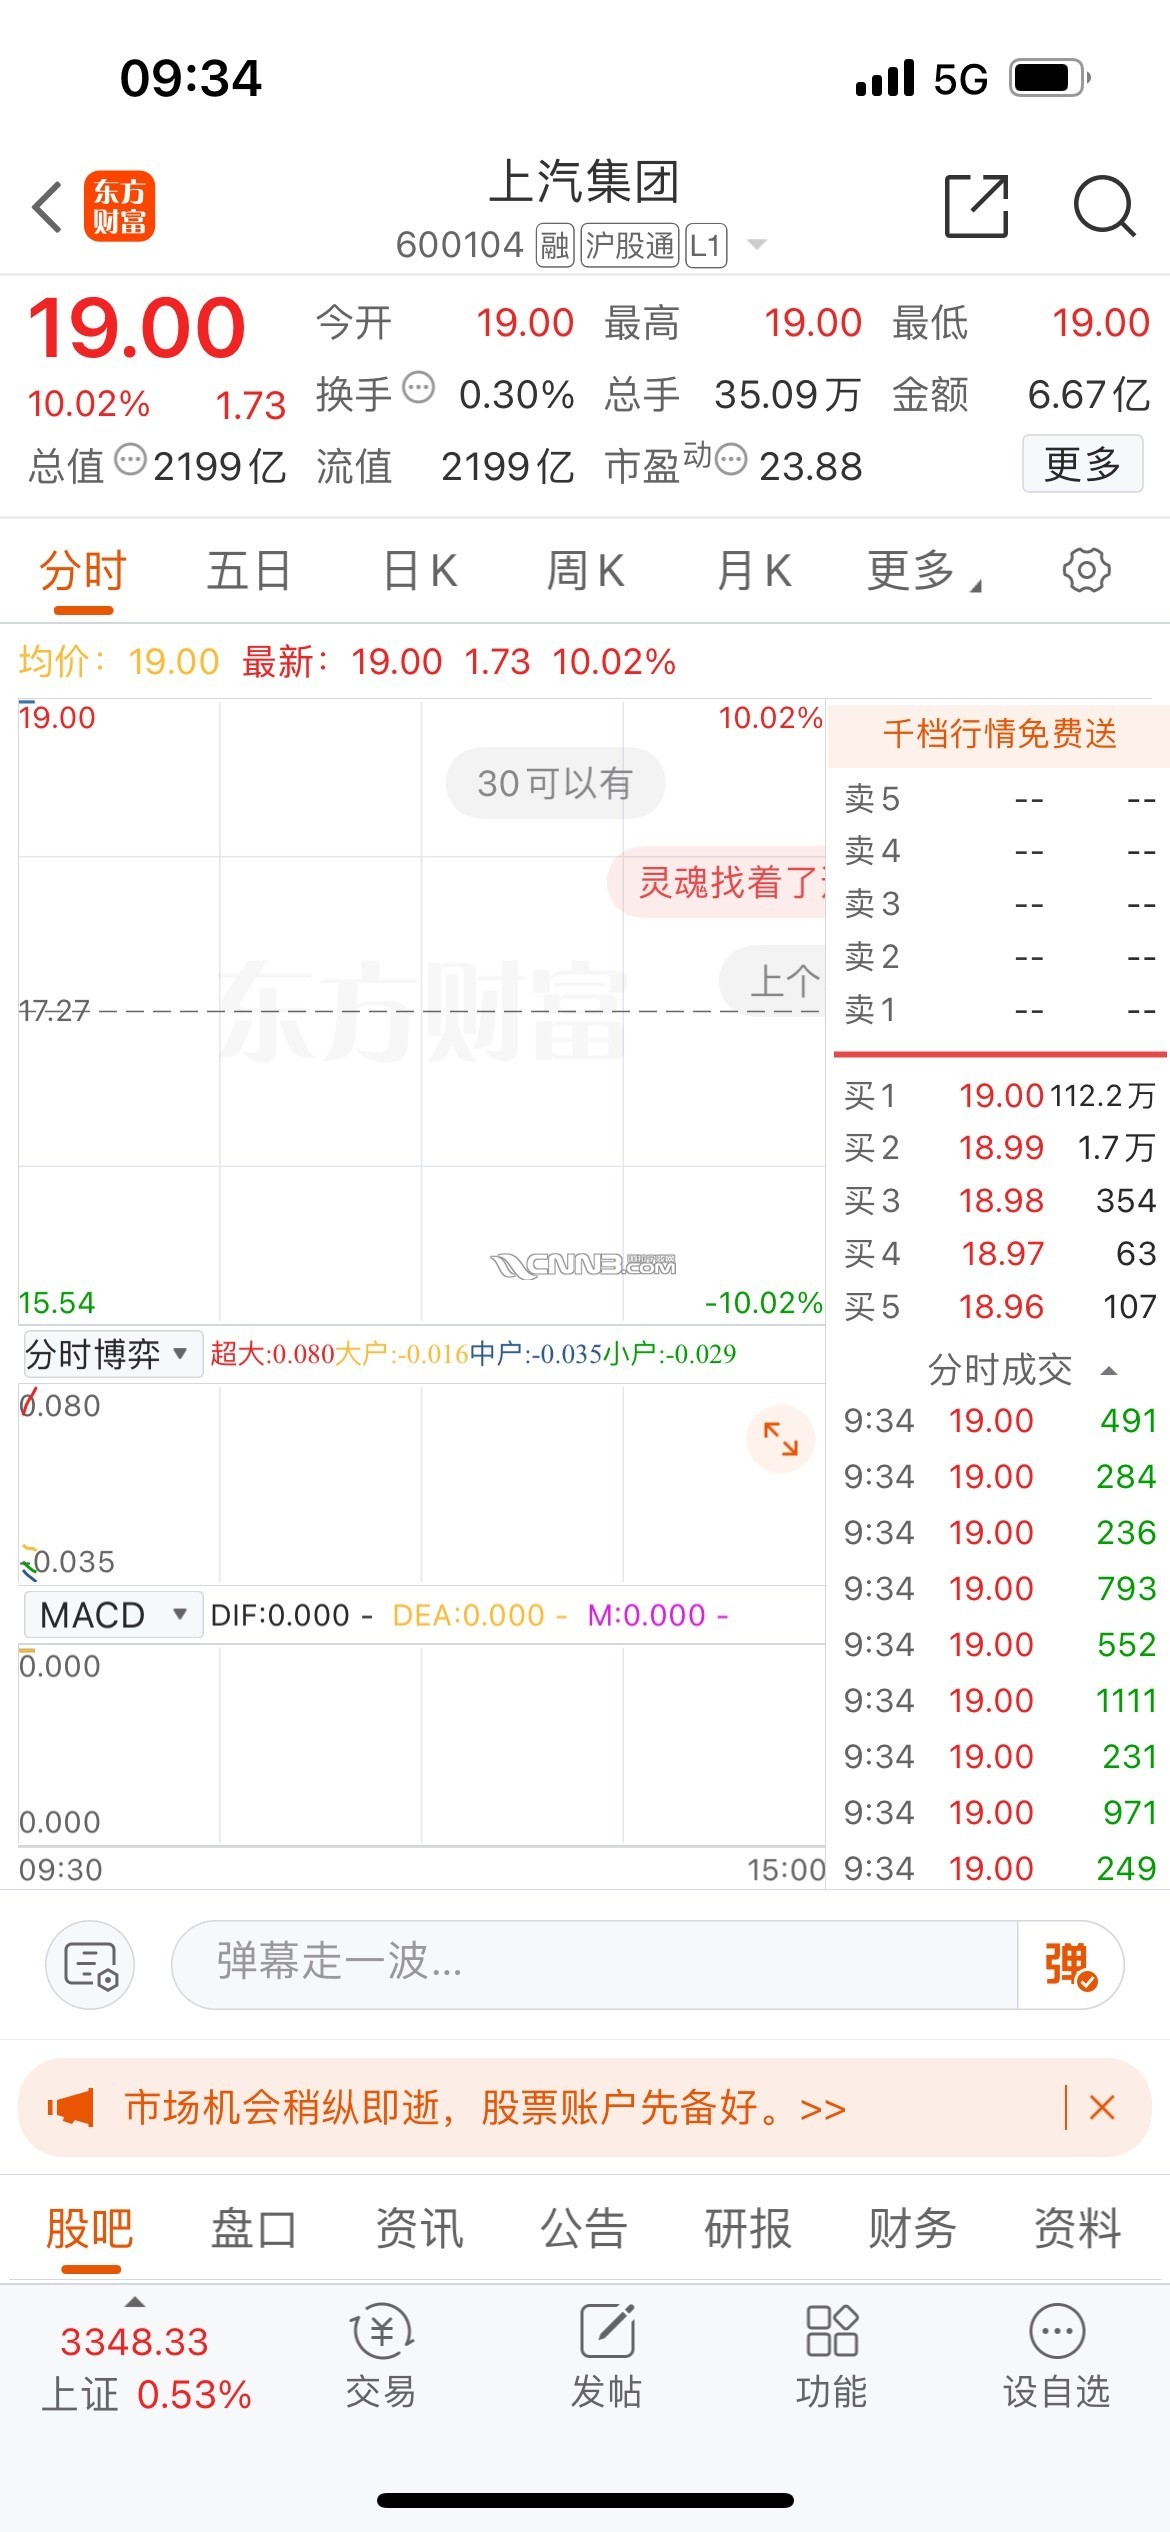
Task: Tap trade row with volume 491
Action: pos(999,1420)
